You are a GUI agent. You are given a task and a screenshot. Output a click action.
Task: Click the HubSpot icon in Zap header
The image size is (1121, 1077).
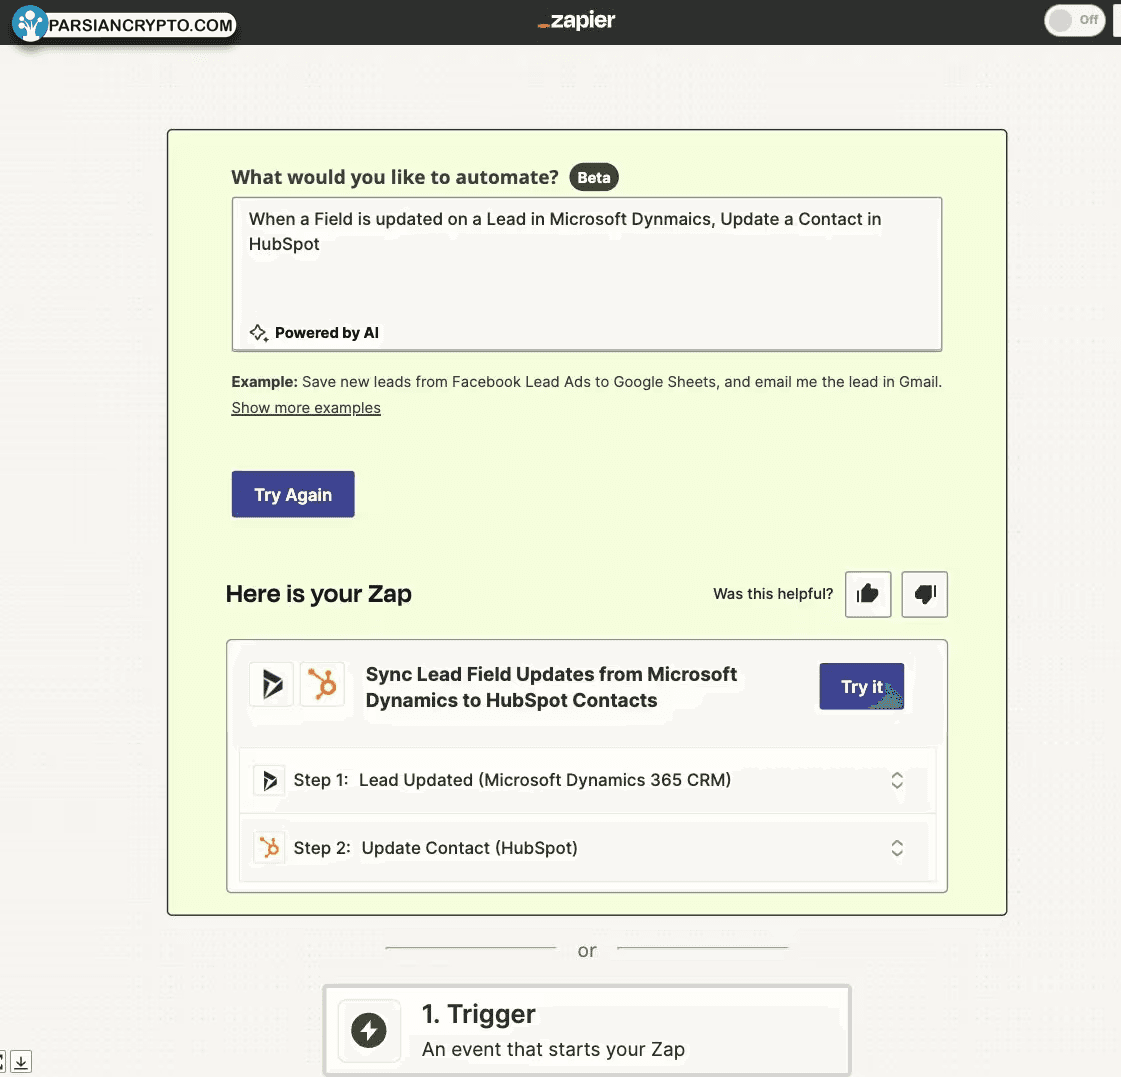click(322, 684)
